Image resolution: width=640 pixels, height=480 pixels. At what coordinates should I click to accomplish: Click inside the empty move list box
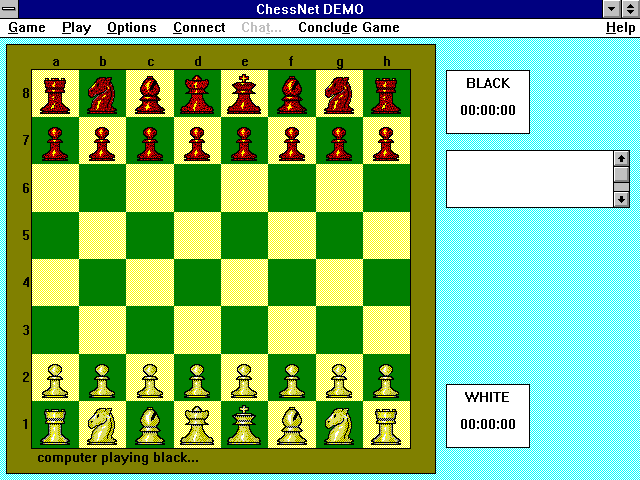(530, 179)
